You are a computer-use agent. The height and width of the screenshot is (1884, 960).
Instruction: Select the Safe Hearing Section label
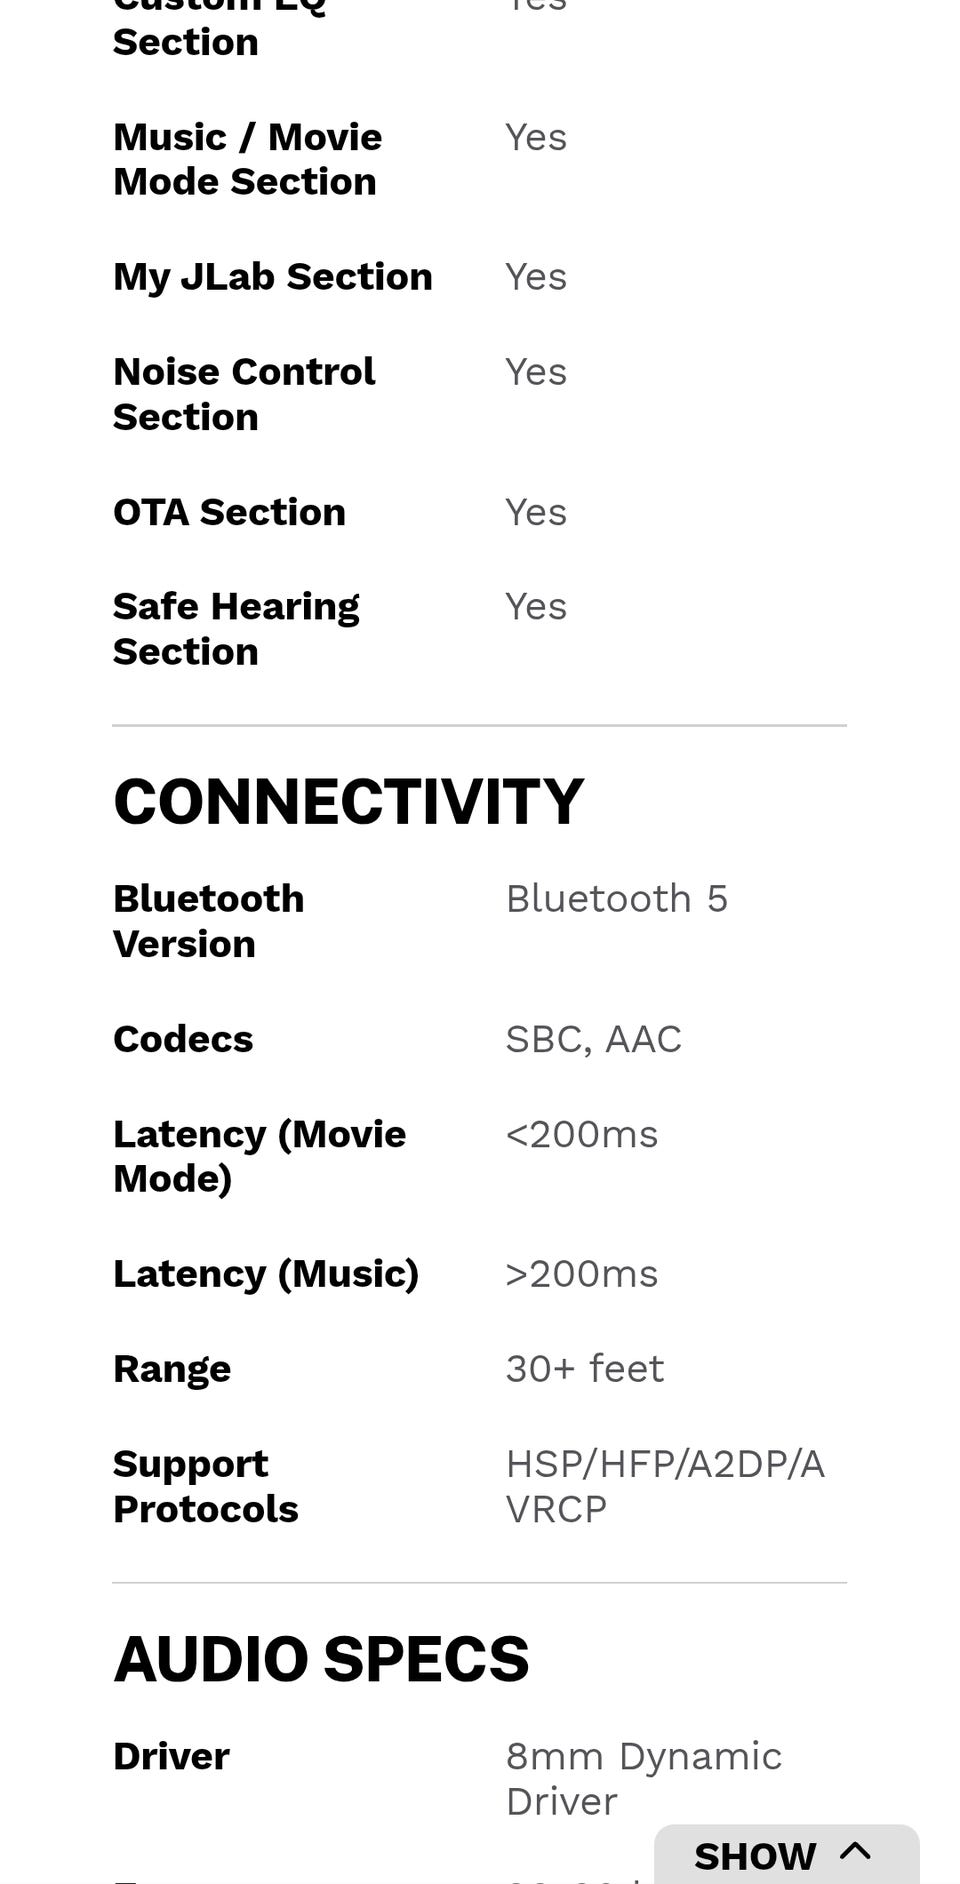235,629
